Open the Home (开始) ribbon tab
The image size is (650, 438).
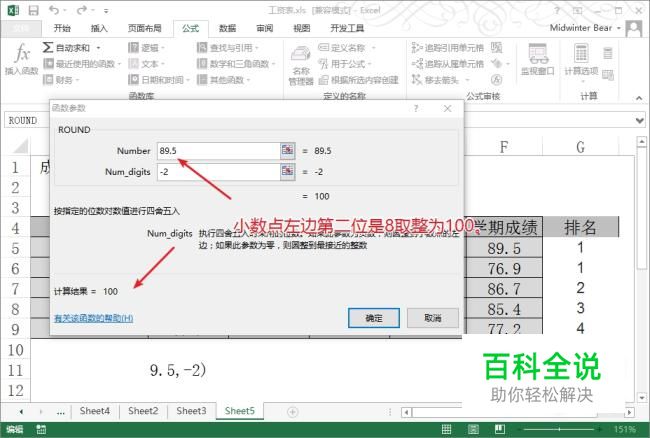tap(62, 28)
